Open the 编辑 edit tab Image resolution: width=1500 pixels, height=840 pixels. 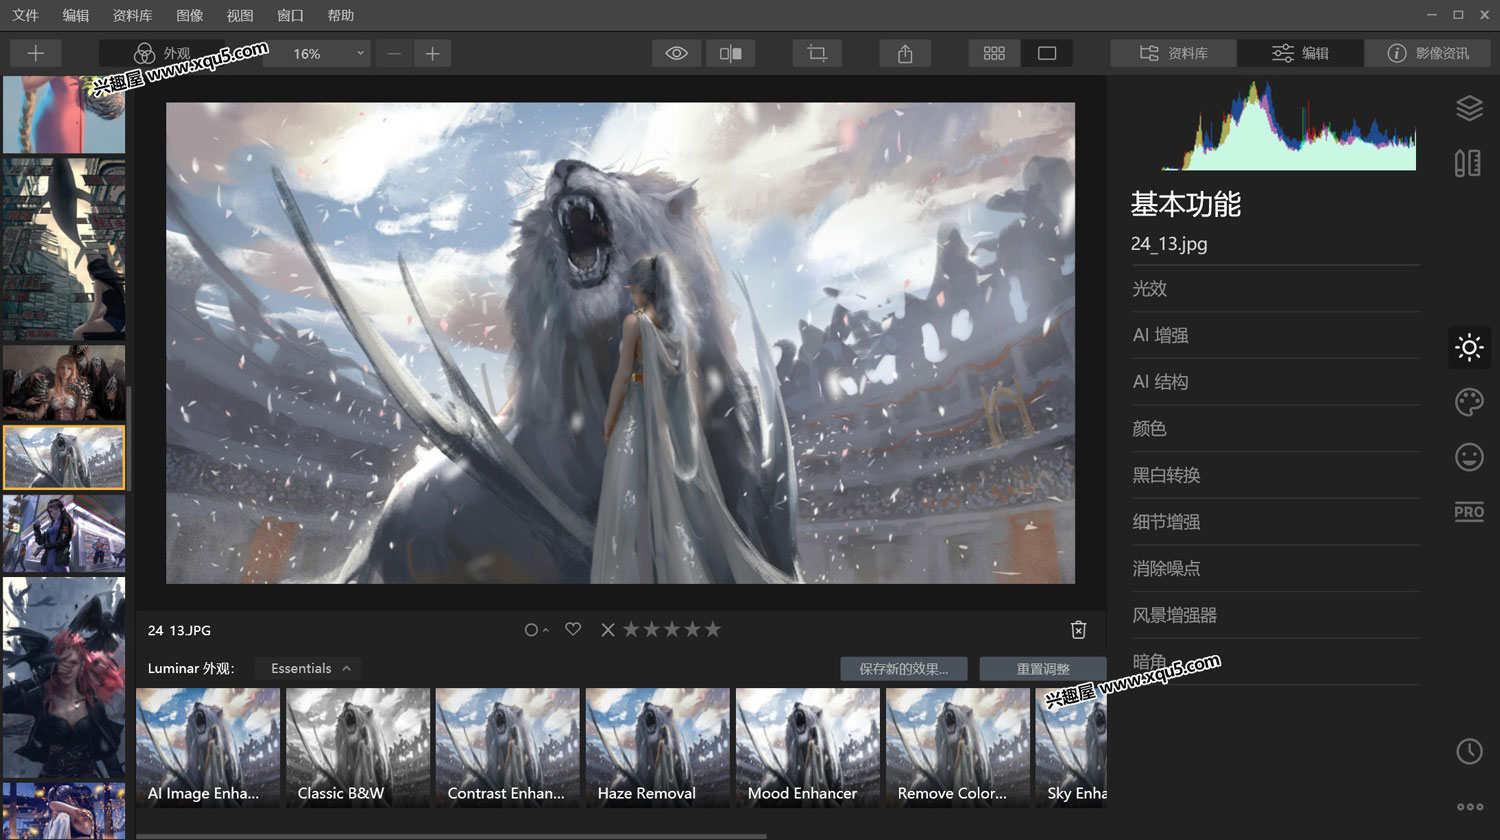click(x=1300, y=53)
